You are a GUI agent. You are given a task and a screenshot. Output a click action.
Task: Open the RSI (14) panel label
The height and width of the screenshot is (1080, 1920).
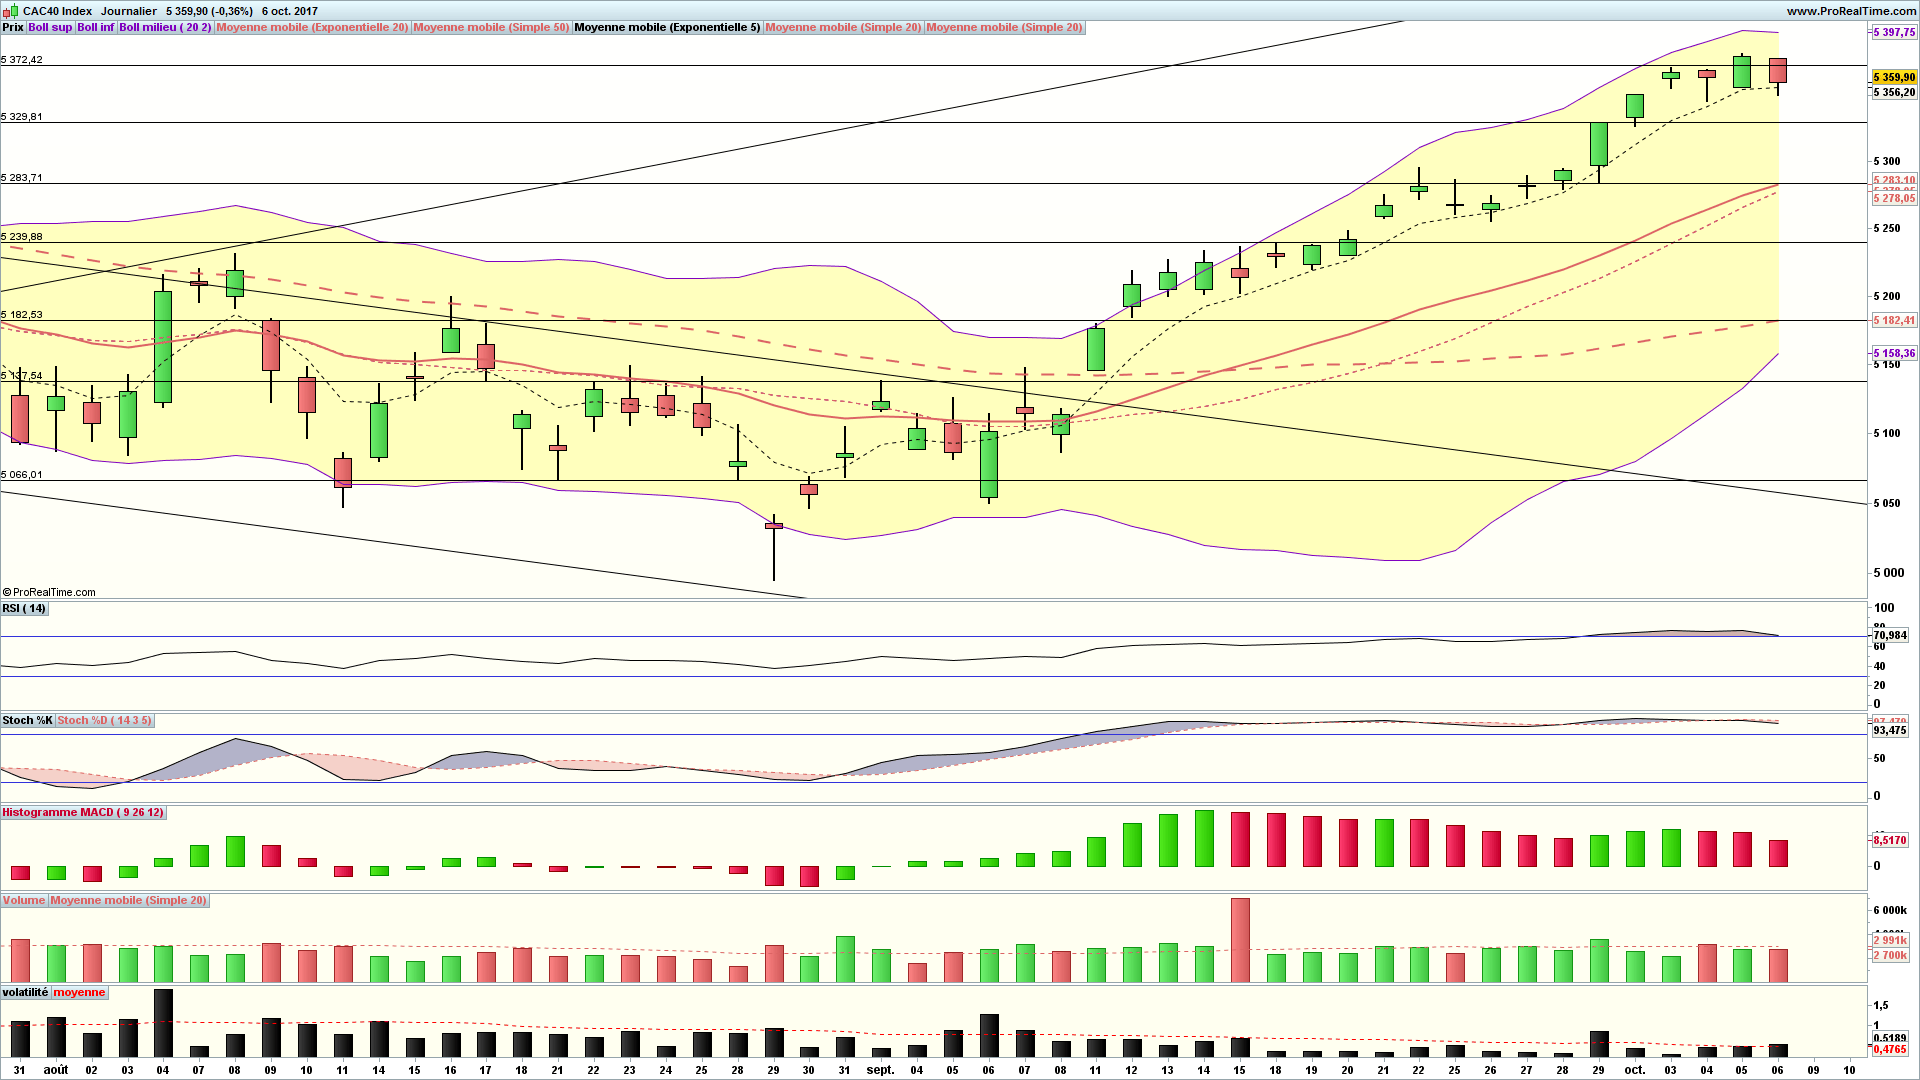[x=24, y=609]
